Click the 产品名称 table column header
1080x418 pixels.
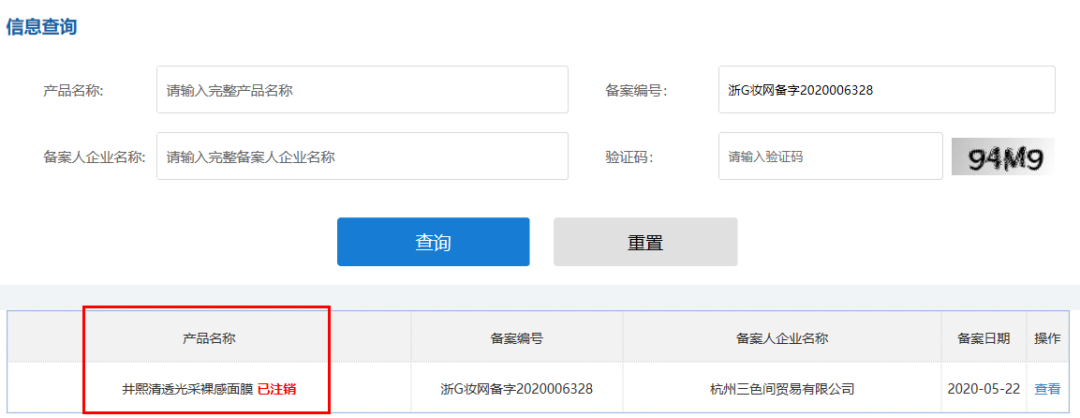(x=209, y=338)
